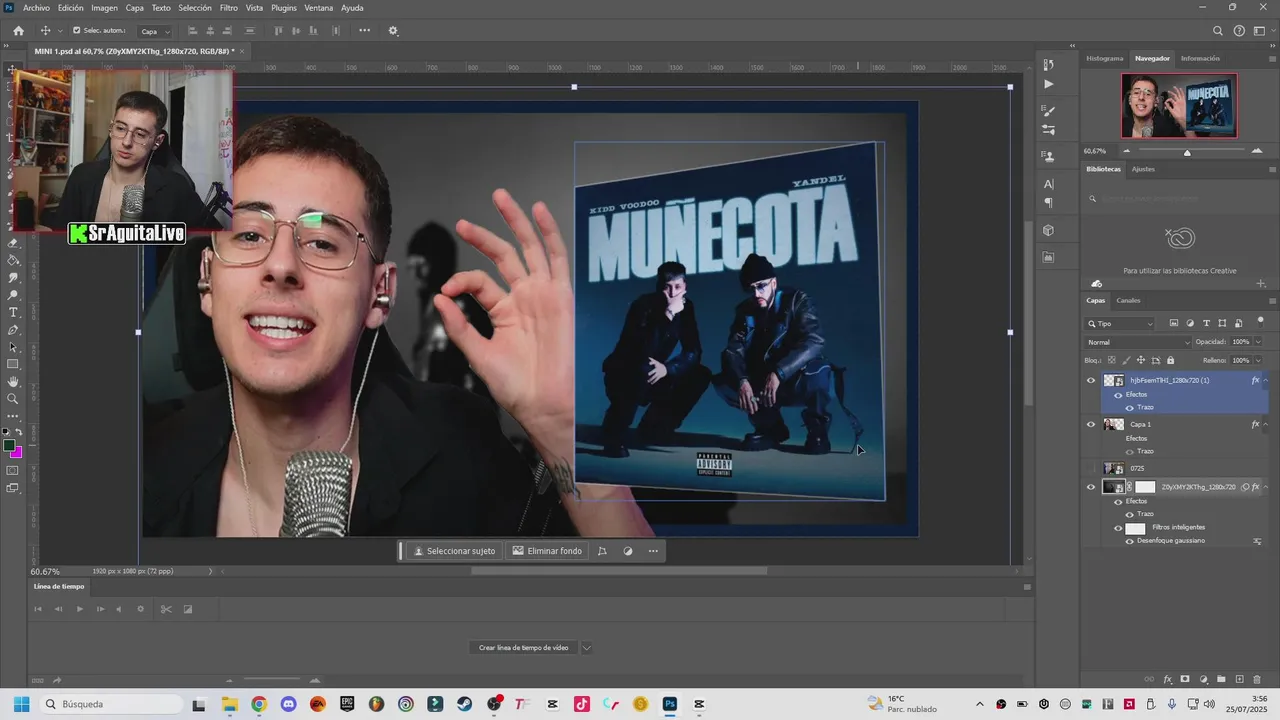The image size is (1280, 720).
Task: Open the Actions panel play icon
Action: coord(1048,84)
